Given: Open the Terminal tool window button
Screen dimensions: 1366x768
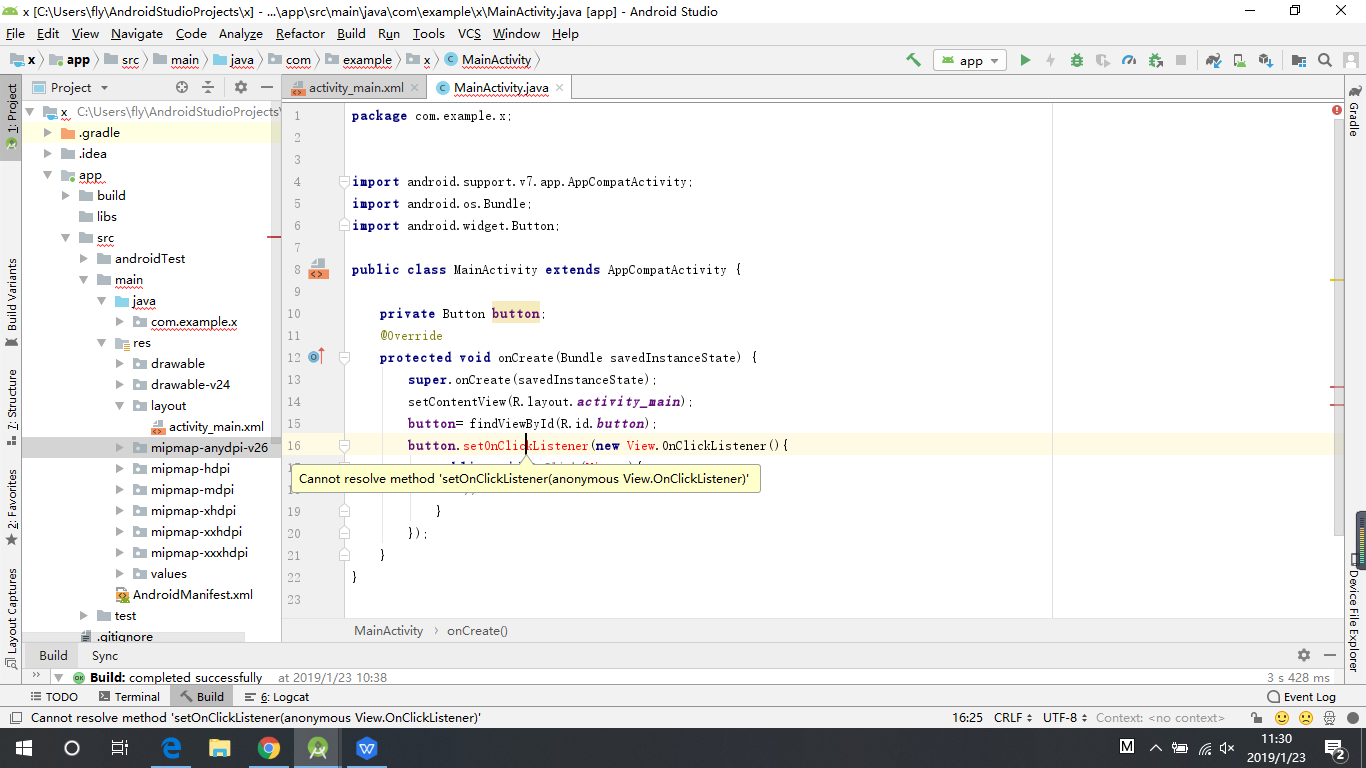Looking at the screenshot, I should [127, 697].
